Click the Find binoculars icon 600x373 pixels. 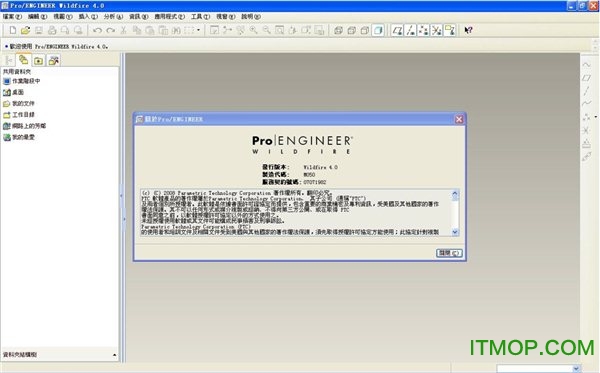[176, 30]
